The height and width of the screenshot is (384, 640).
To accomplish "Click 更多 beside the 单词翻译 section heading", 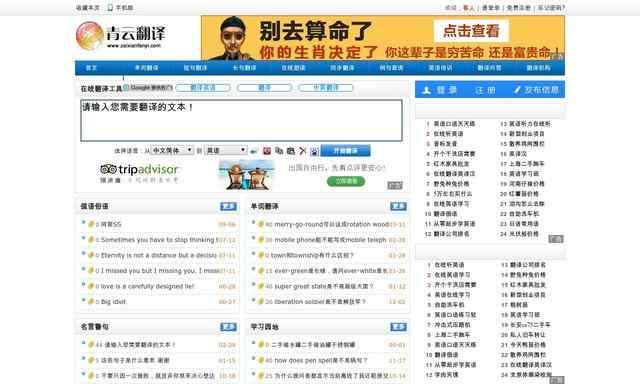I will [x=398, y=206].
